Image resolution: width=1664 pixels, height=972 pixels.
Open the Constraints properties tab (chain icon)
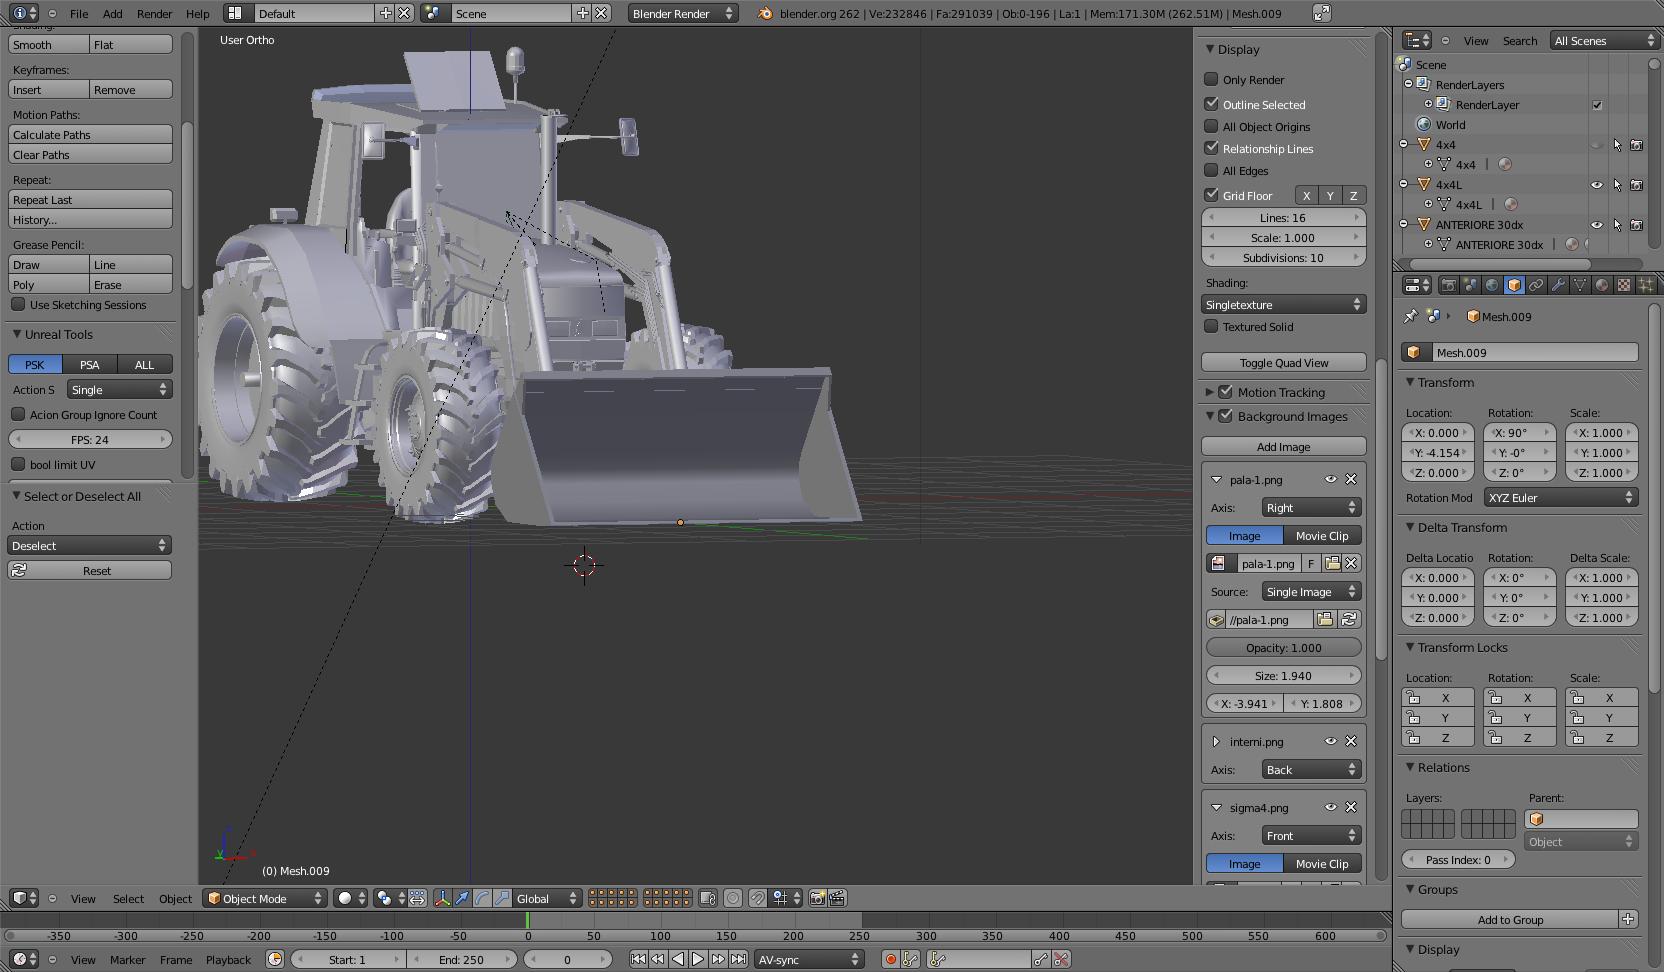click(x=1536, y=285)
